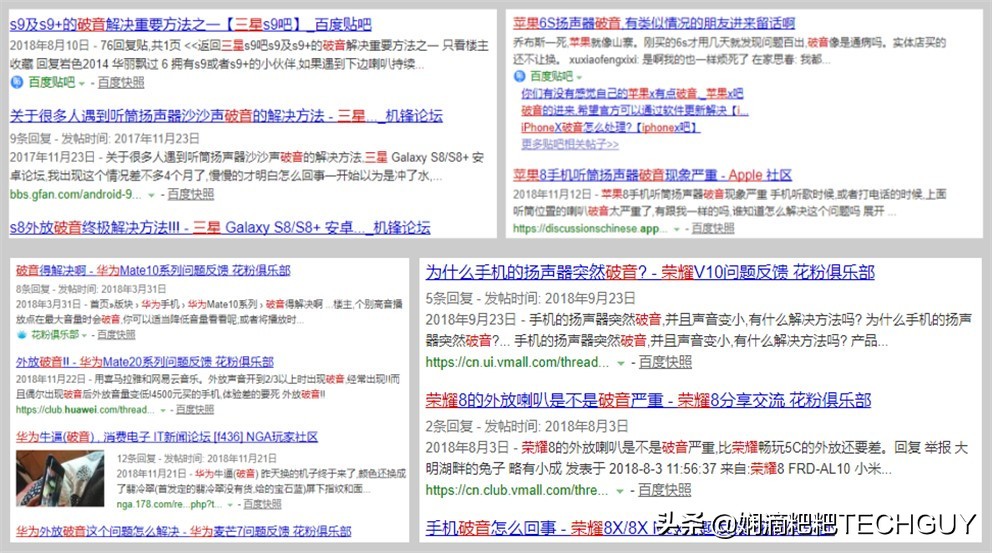Image resolution: width=992 pixels, height=553 pixels.
Task: Open the dropdown arrow next to 百度贴吧 under the 苹果6S result
Action: point(579,77)
